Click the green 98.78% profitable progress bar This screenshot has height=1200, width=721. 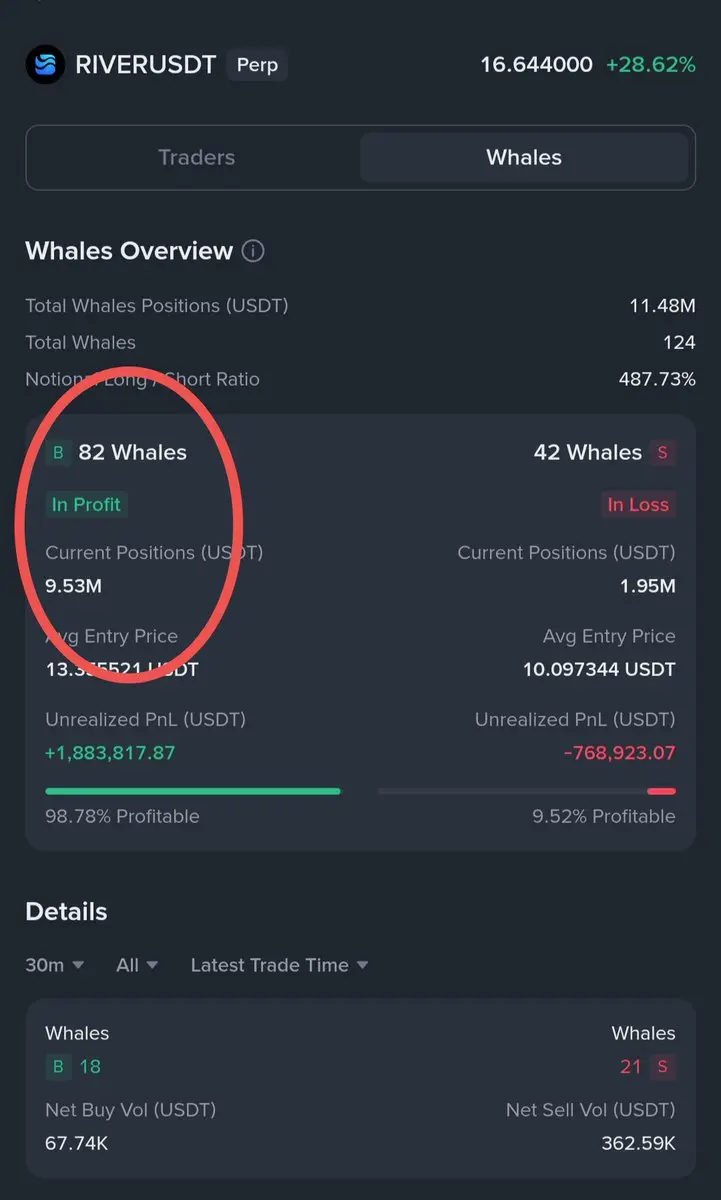193,791
